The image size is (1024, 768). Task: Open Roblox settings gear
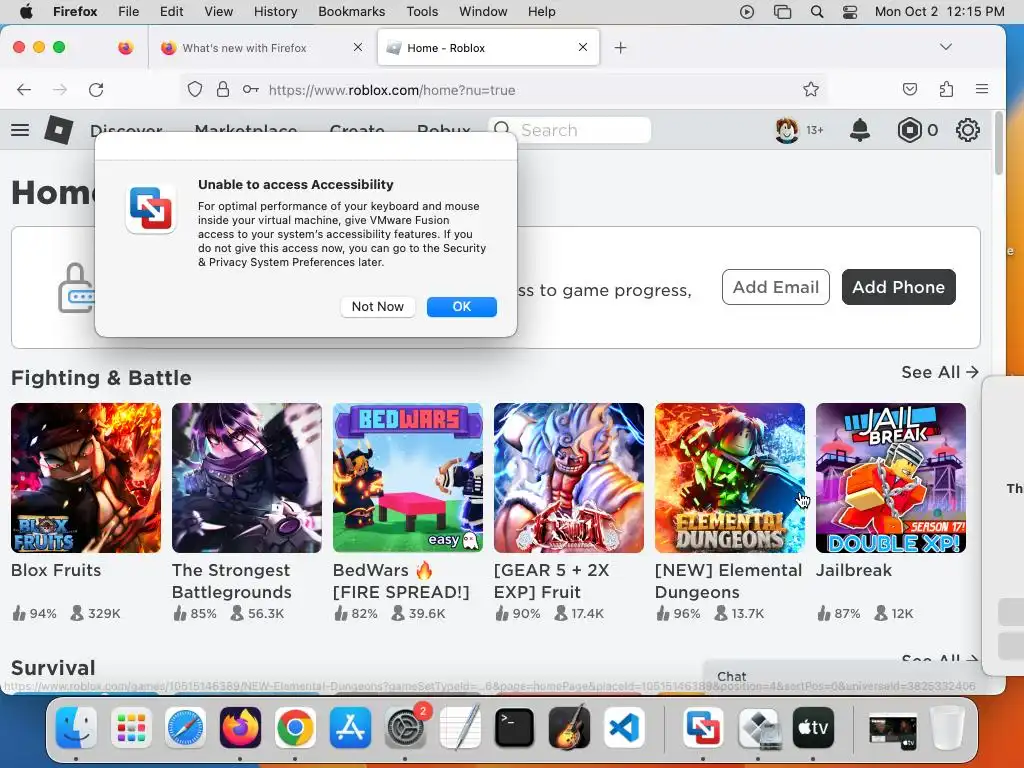967,130
